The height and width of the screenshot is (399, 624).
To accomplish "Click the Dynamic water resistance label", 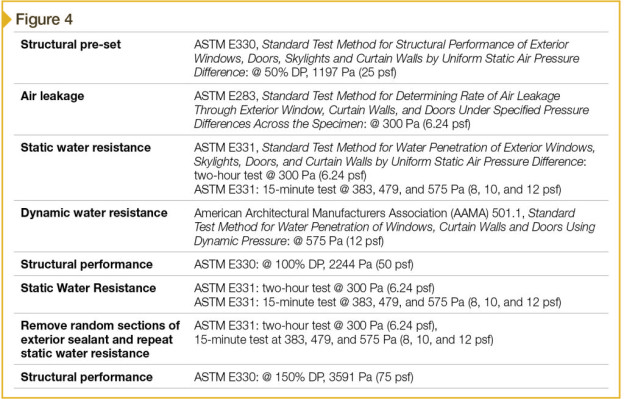I will 94,213.
